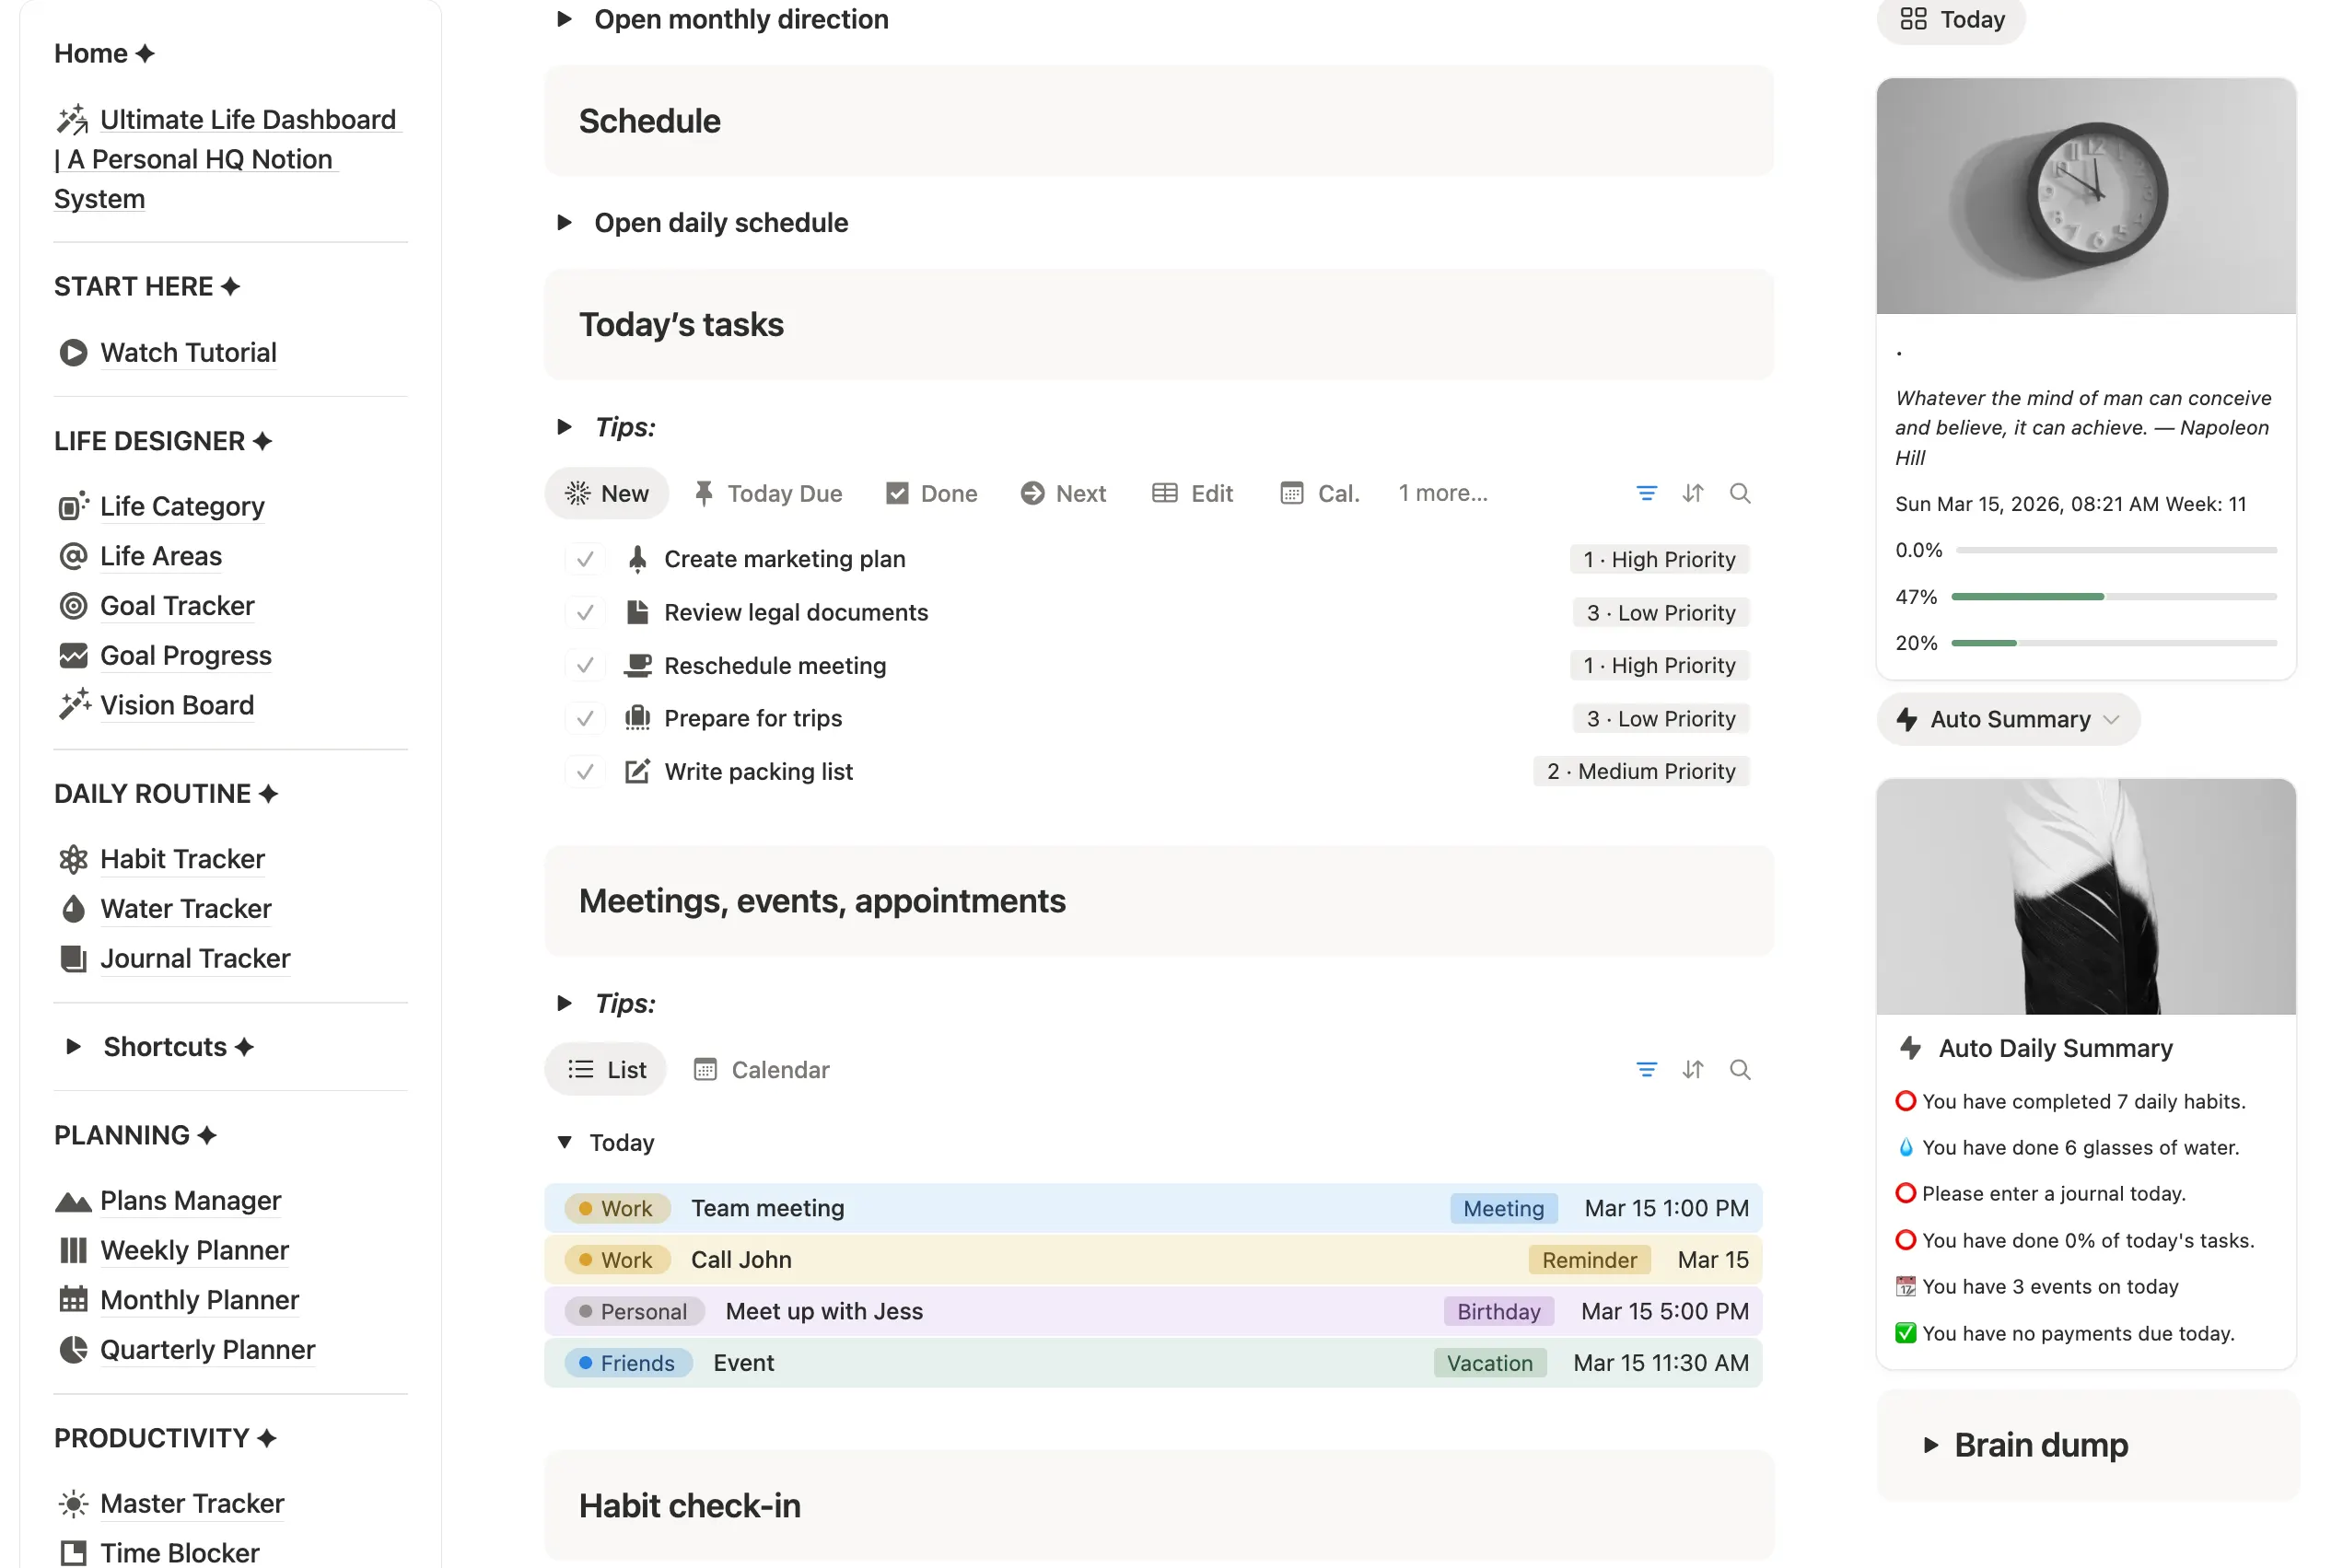Open the filter icon in Today's tasks toolbar
2343x1568 pixels.
(1646, 492)
